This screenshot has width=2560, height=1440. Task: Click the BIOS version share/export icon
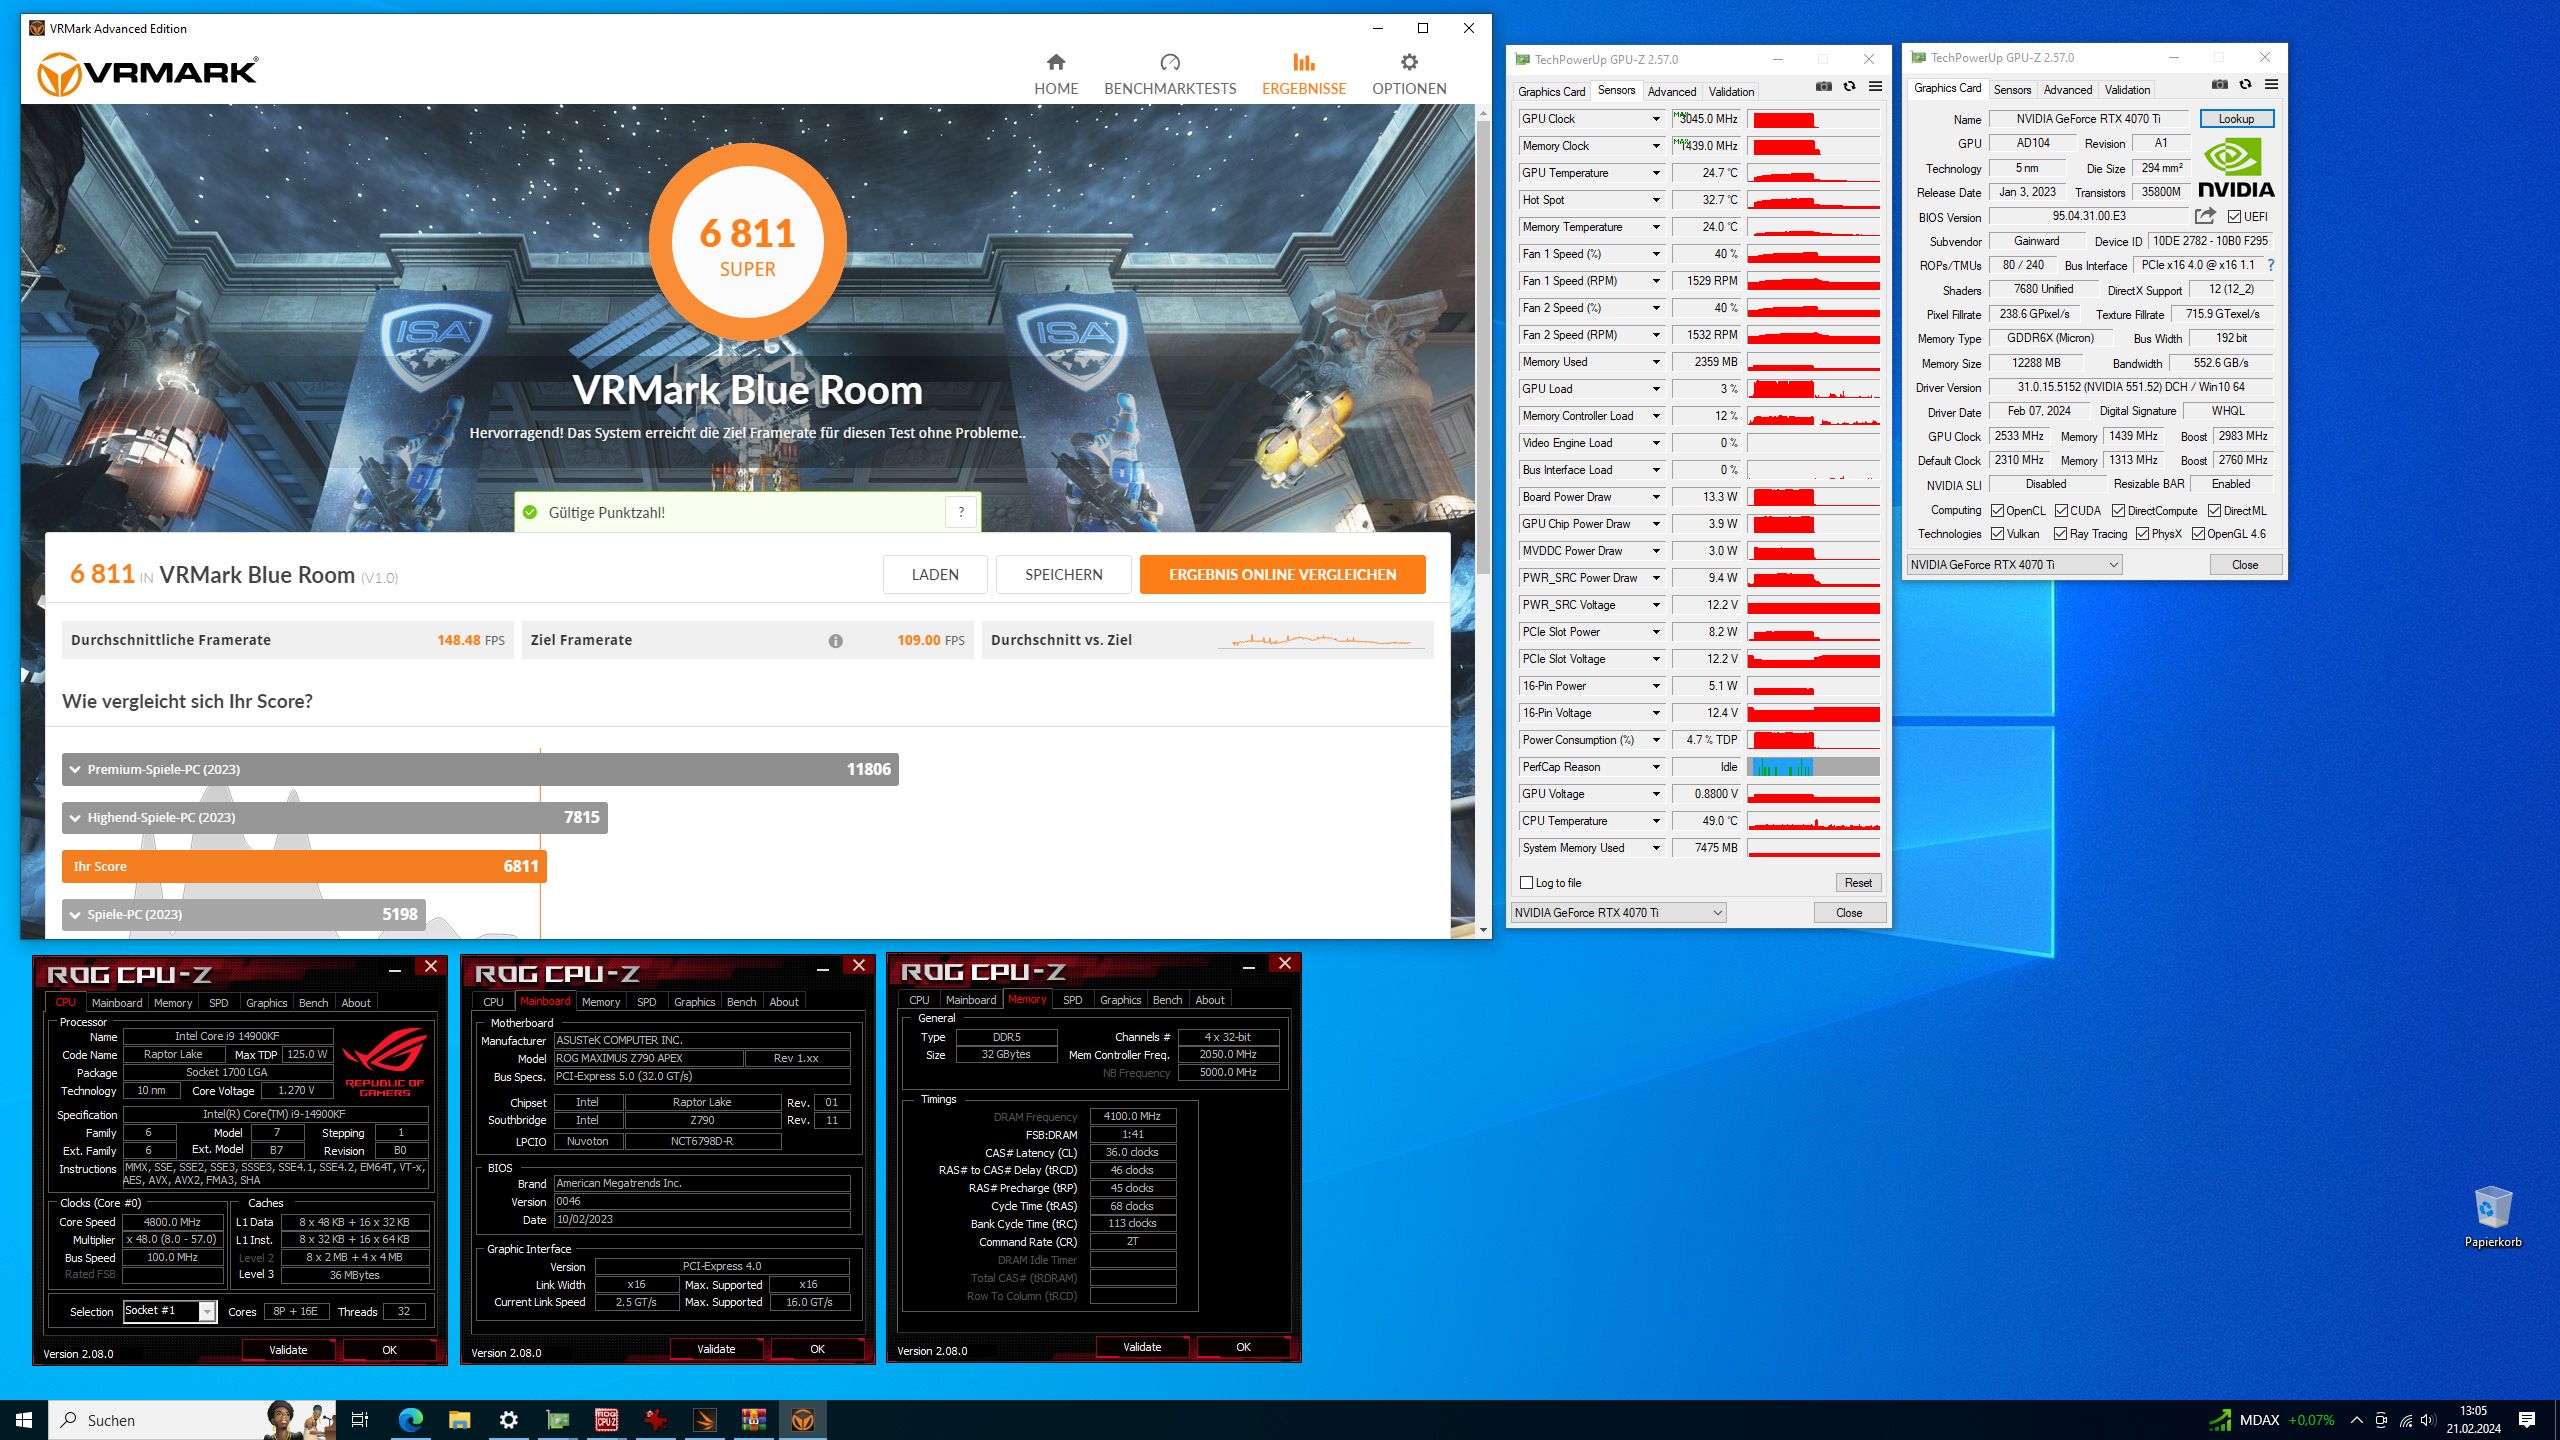click(2205, 216)
